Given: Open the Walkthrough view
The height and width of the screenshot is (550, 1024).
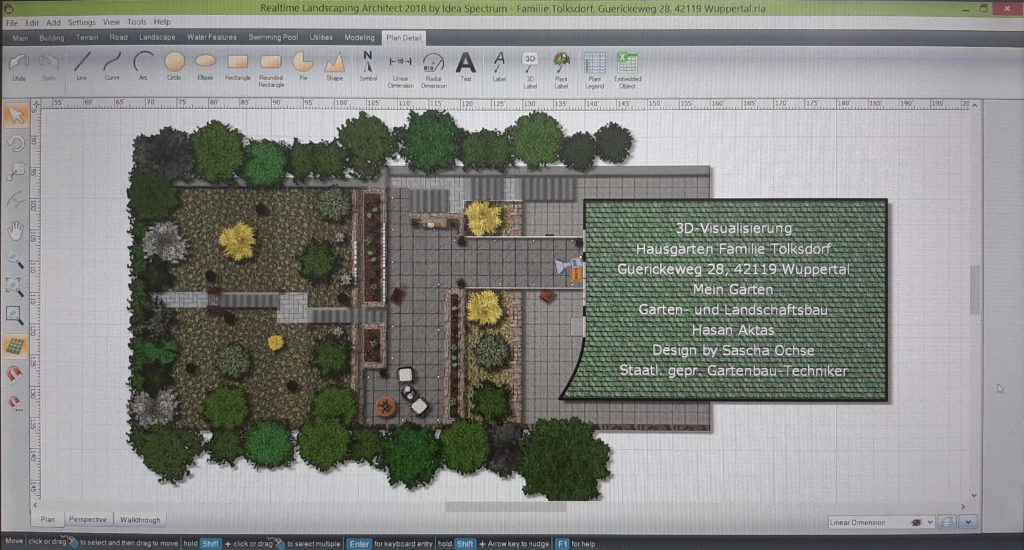Looking at the screenshot, I should [140, 519].
